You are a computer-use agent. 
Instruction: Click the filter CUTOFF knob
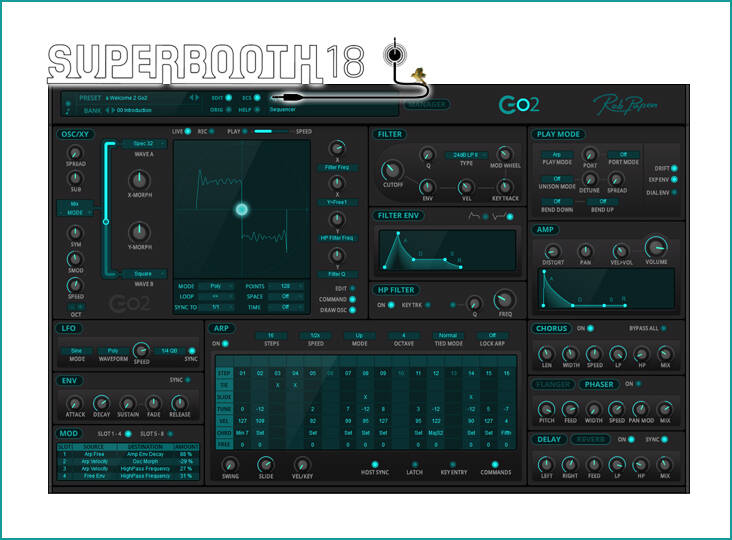392,170
